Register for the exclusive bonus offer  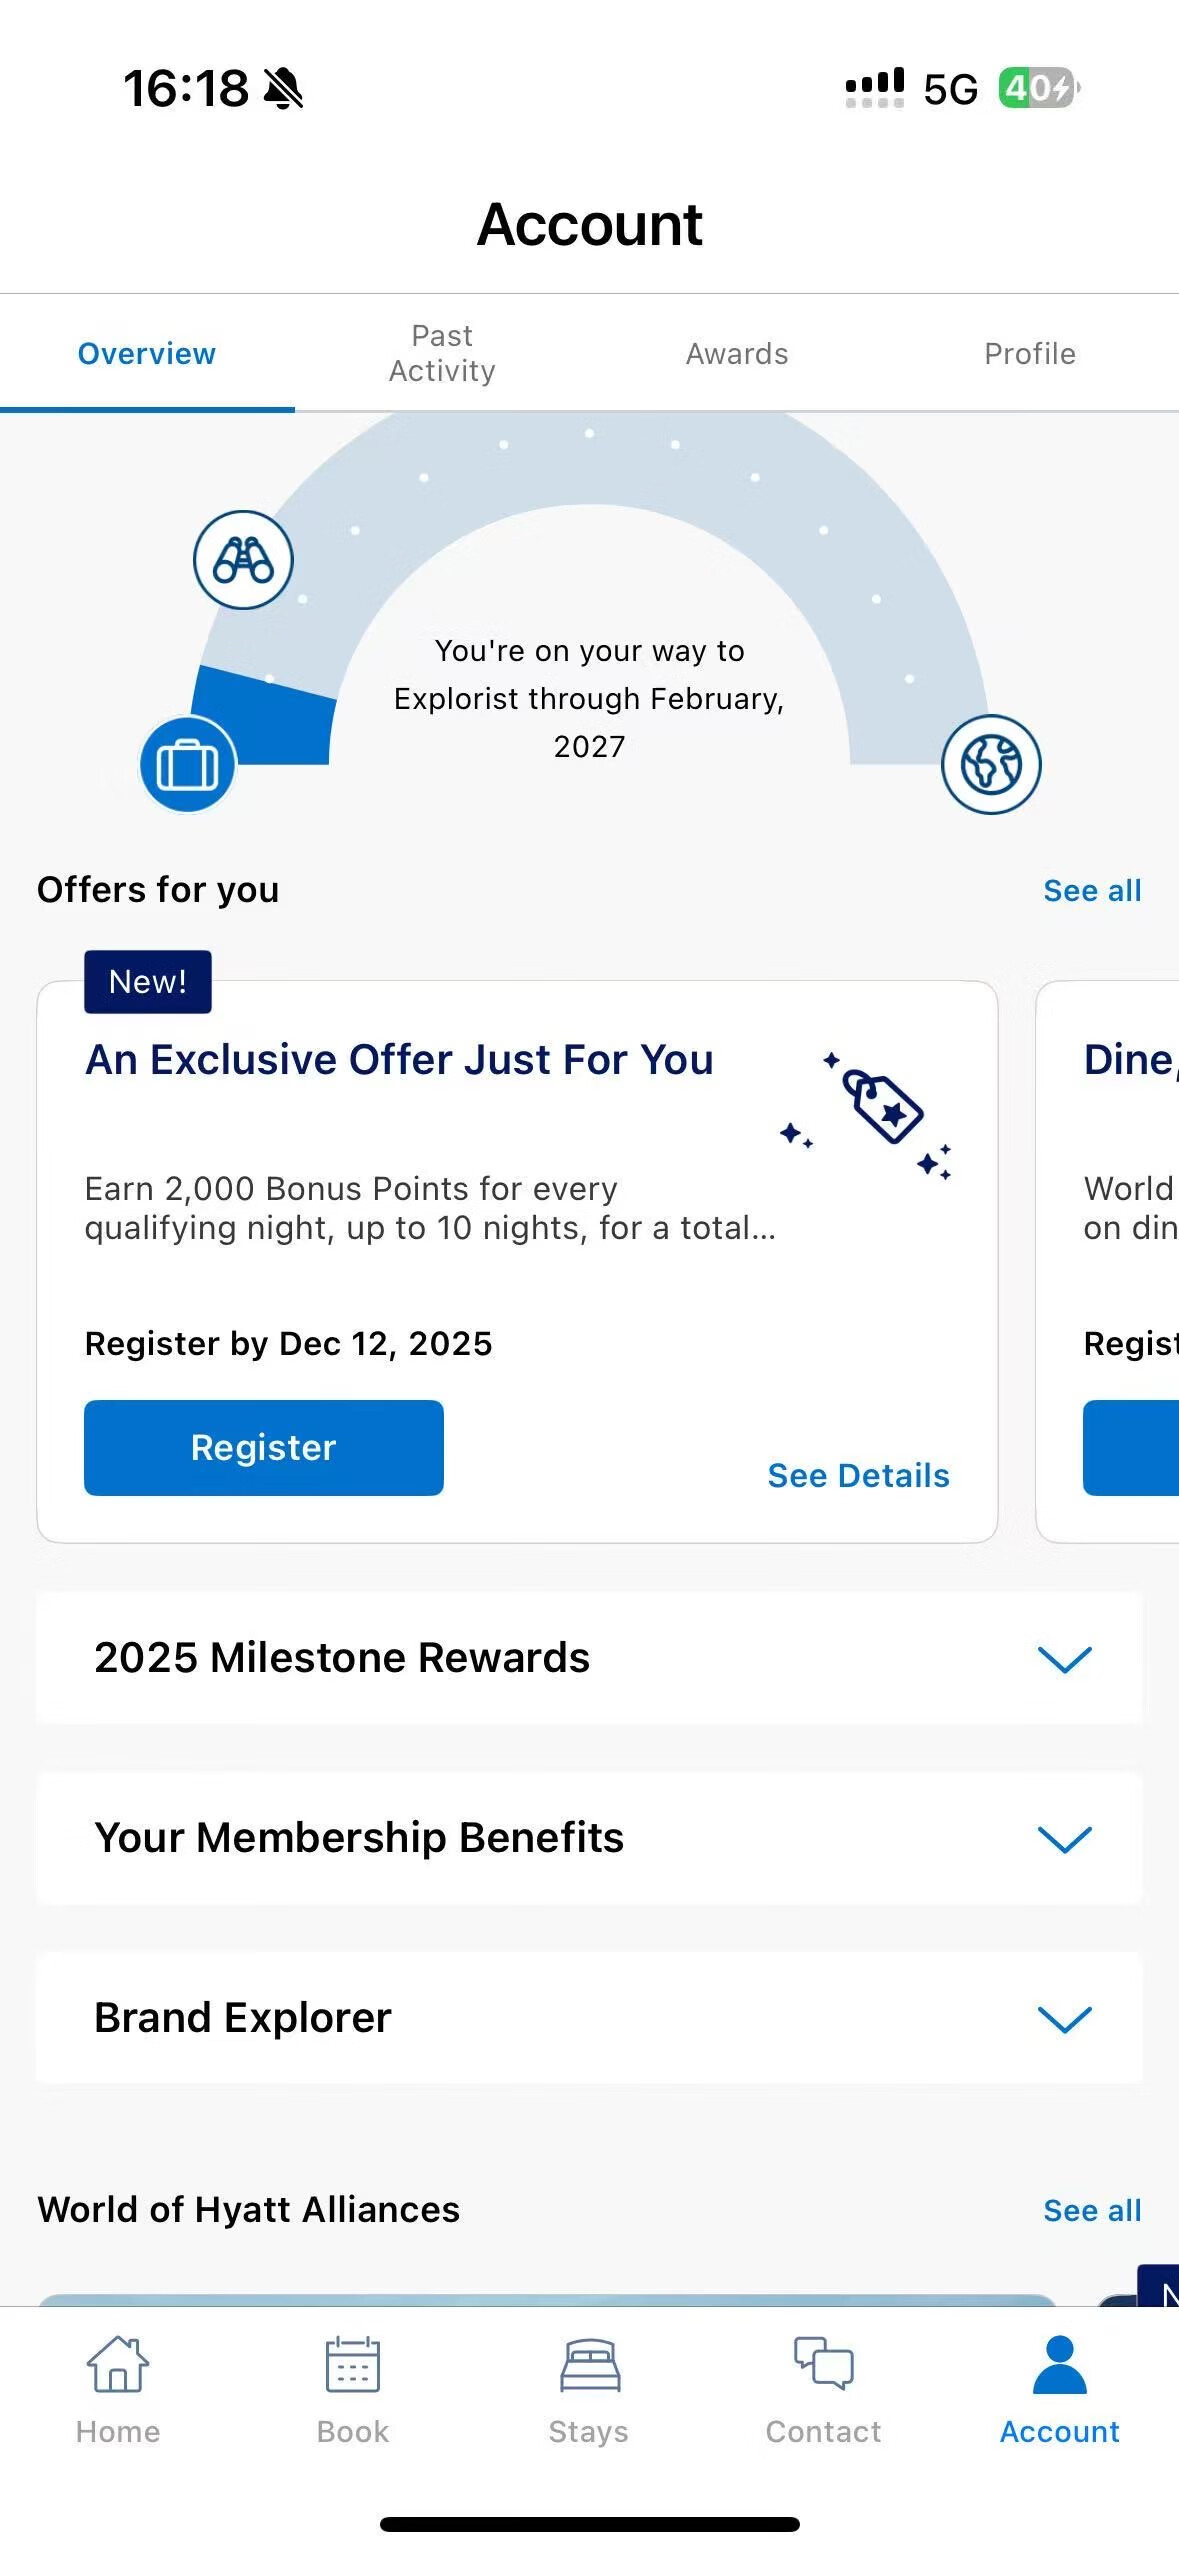coord(264,1447)
